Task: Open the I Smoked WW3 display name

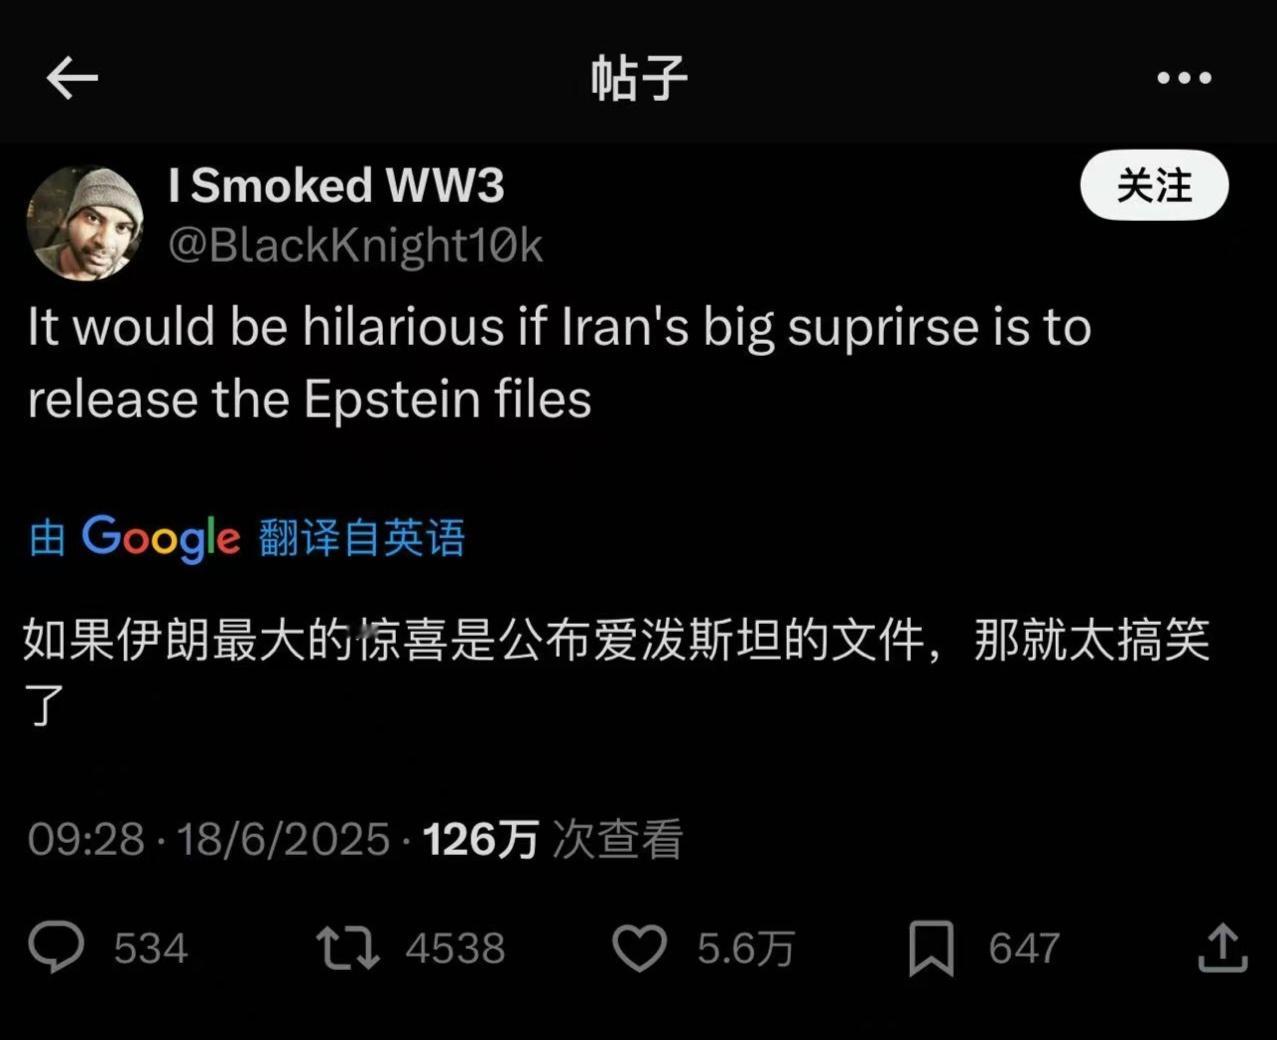Action: (x=337, y=186)
